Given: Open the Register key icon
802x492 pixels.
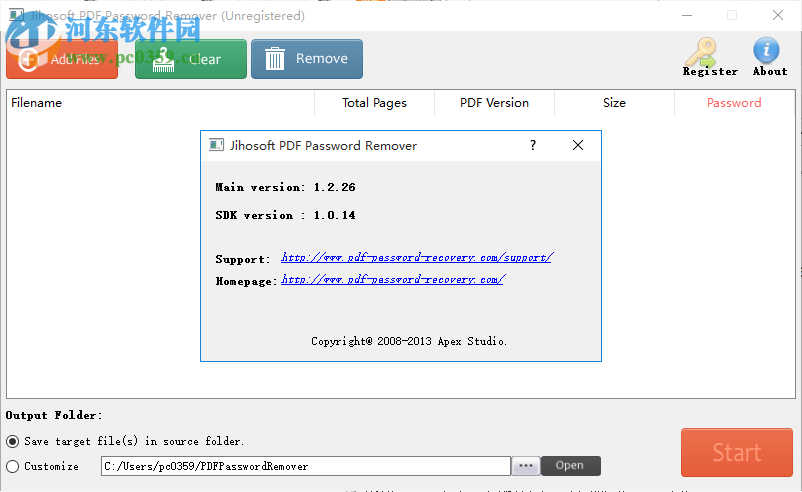Looking at the screenshot, I should [710, 57].
